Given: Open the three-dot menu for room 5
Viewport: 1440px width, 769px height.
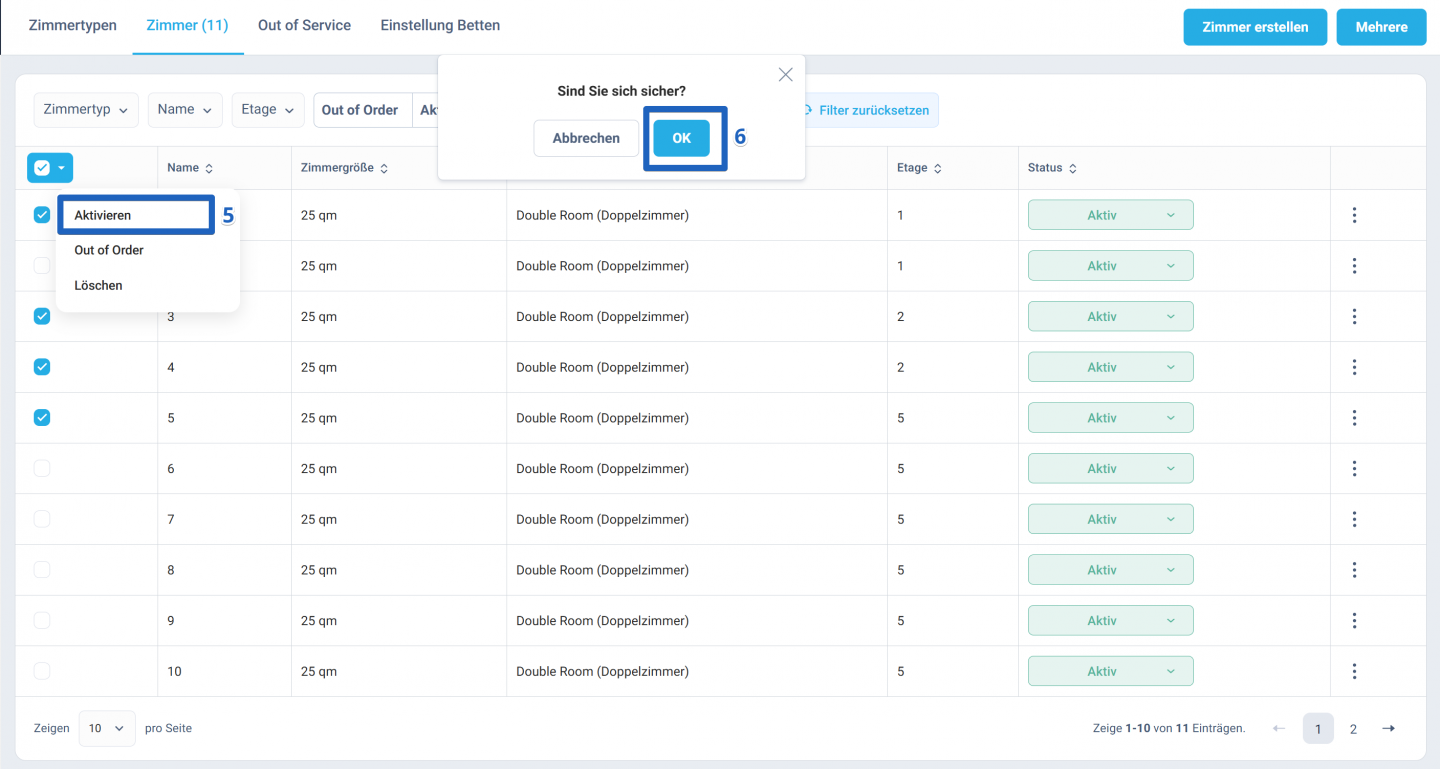Looking at the screenshot, I should click(x=1354, y=418).
